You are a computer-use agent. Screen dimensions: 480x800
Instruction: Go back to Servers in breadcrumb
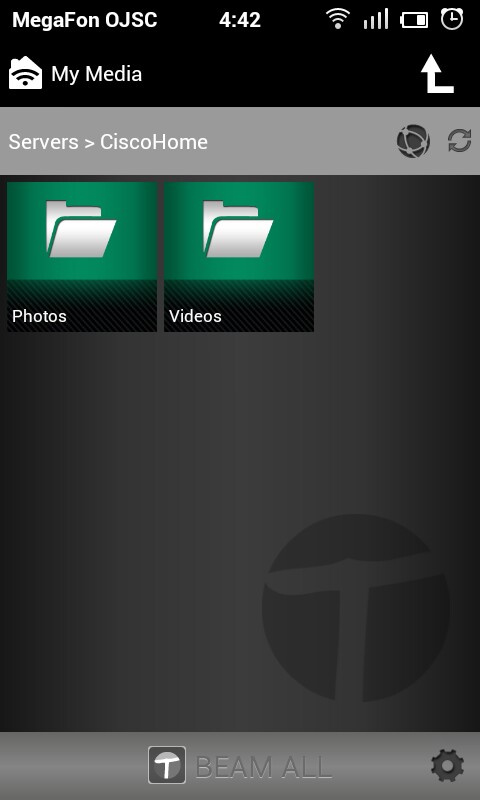[x=44, y=142]
